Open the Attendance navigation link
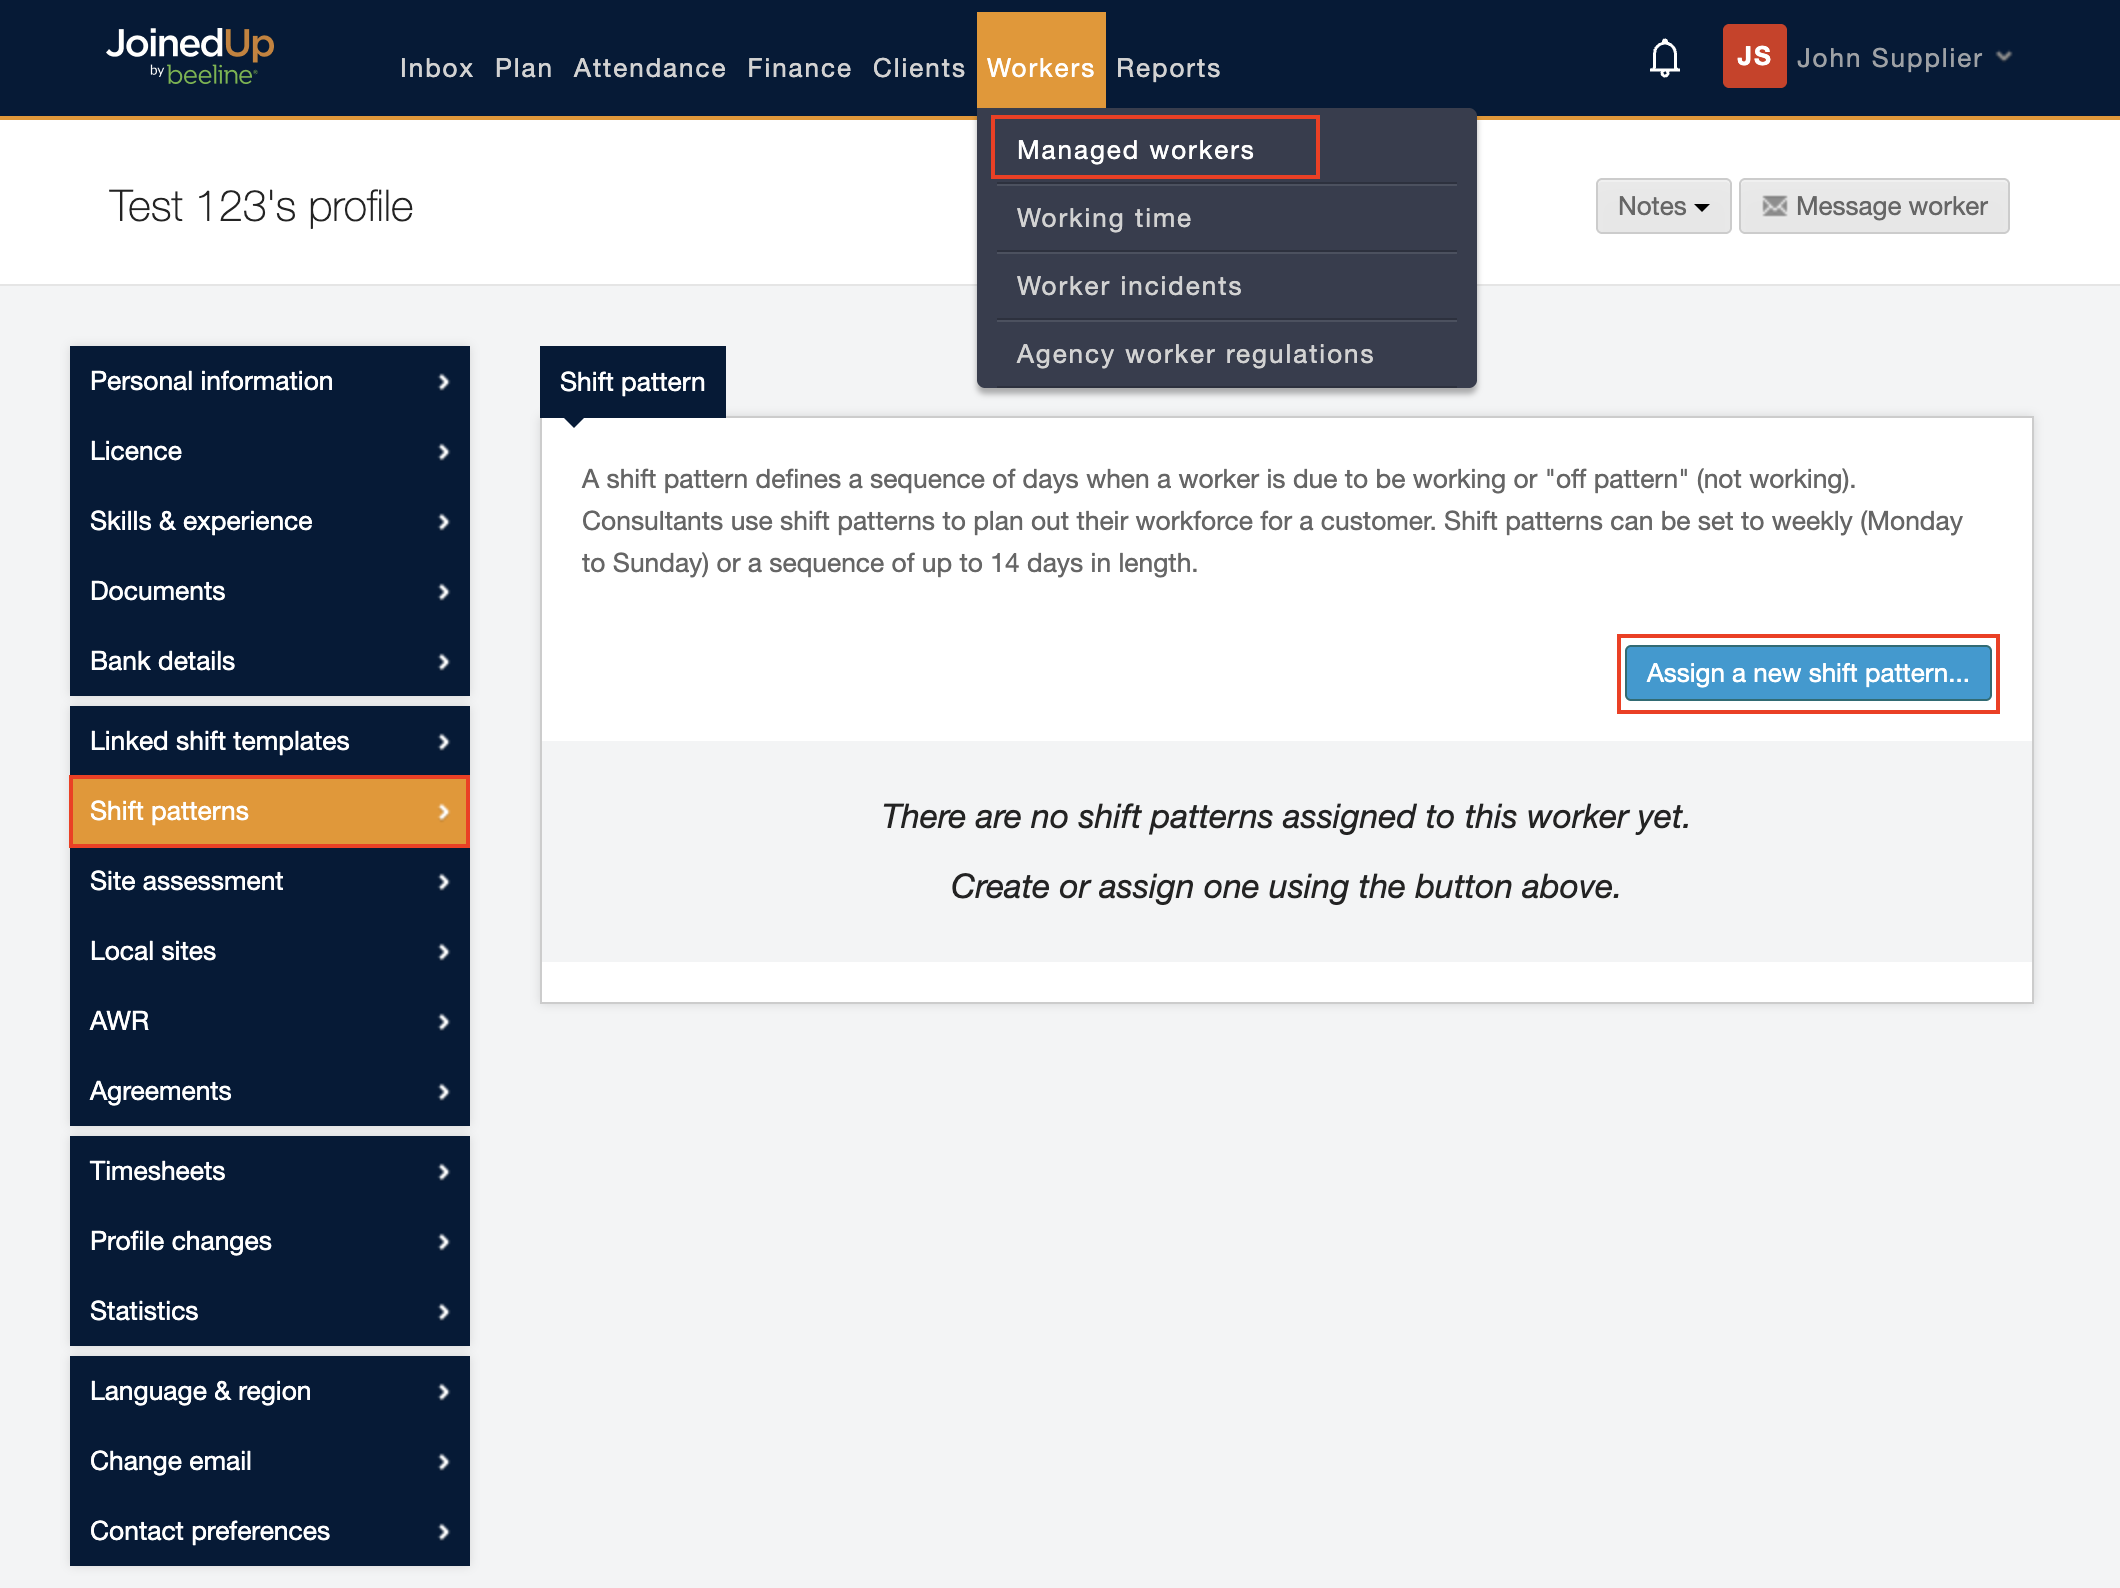Screen dimensions: 2120x1588 tap(649, 68)
